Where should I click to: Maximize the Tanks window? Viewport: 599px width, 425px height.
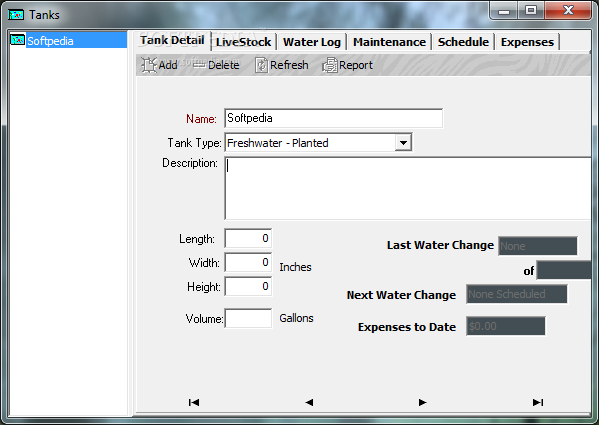click(531, 10)
